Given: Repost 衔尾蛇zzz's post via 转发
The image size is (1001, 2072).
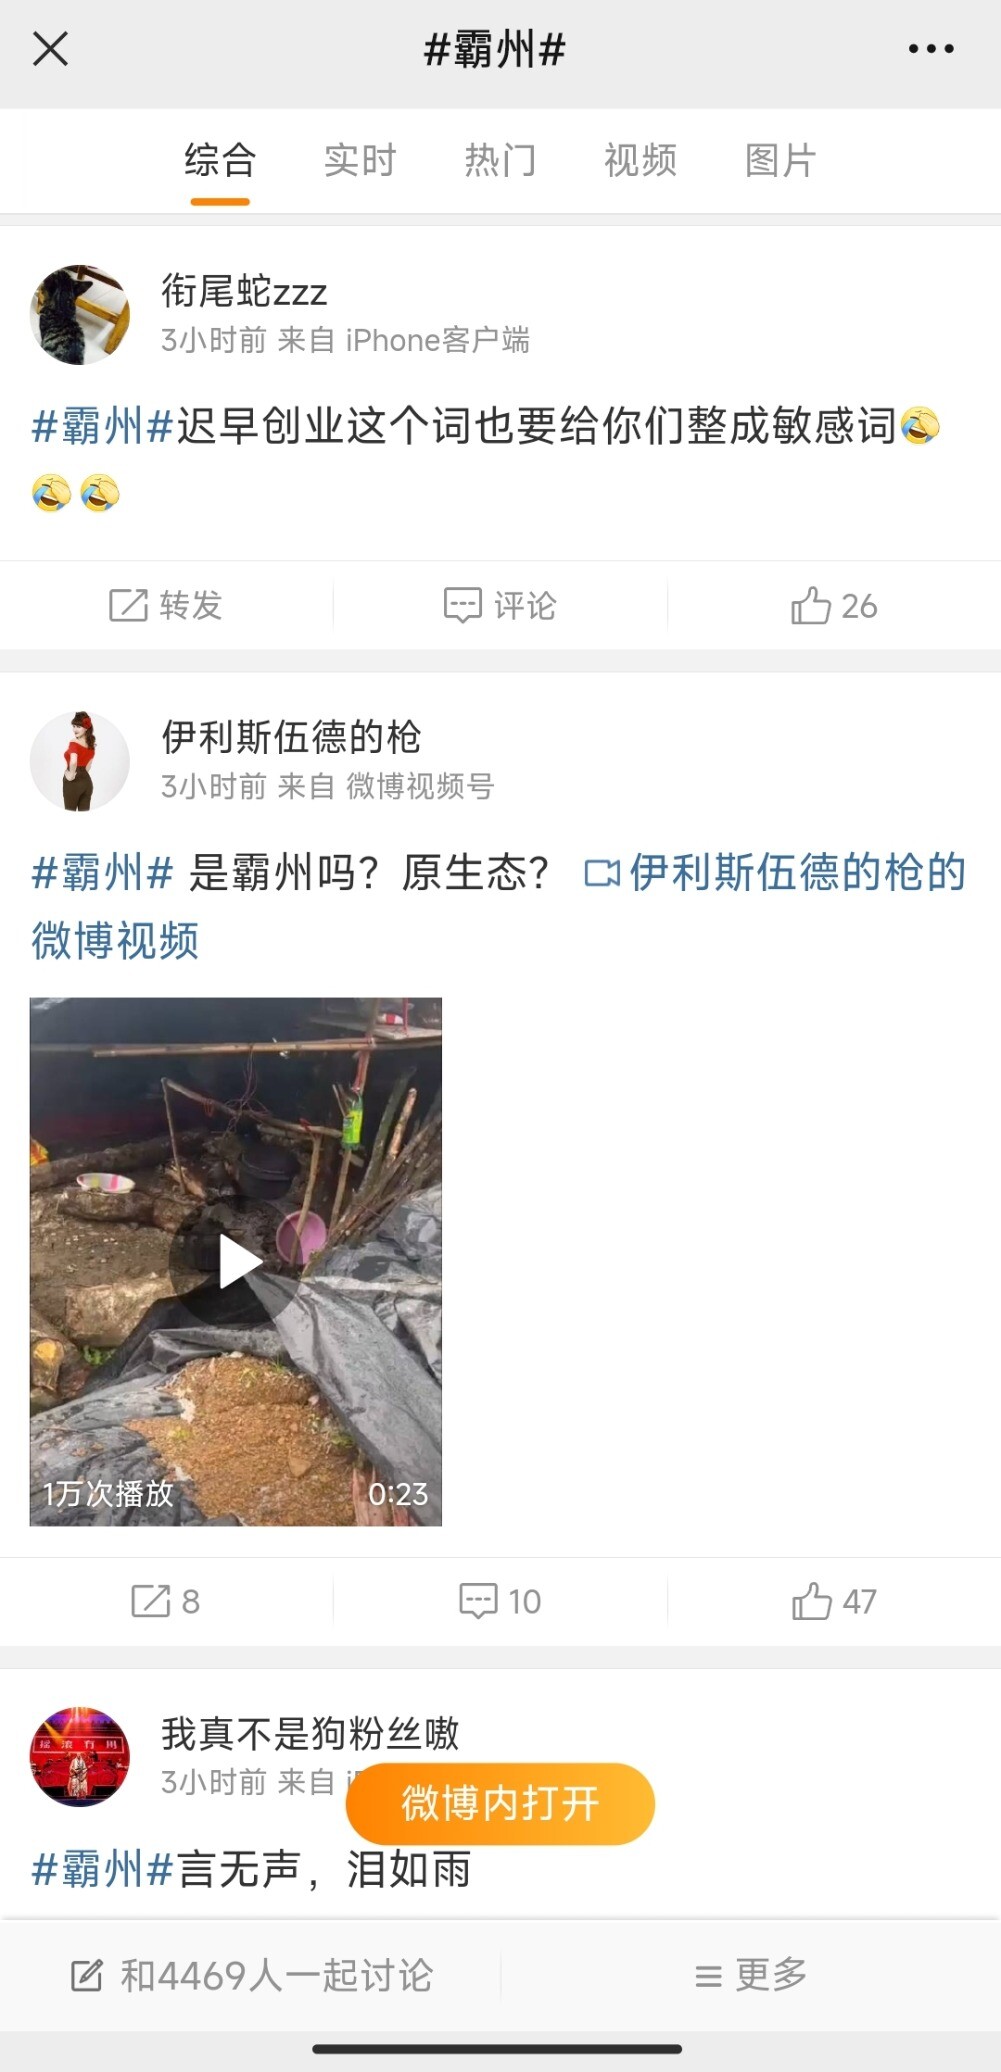Looking at the screenshot, I should [166, 605].
